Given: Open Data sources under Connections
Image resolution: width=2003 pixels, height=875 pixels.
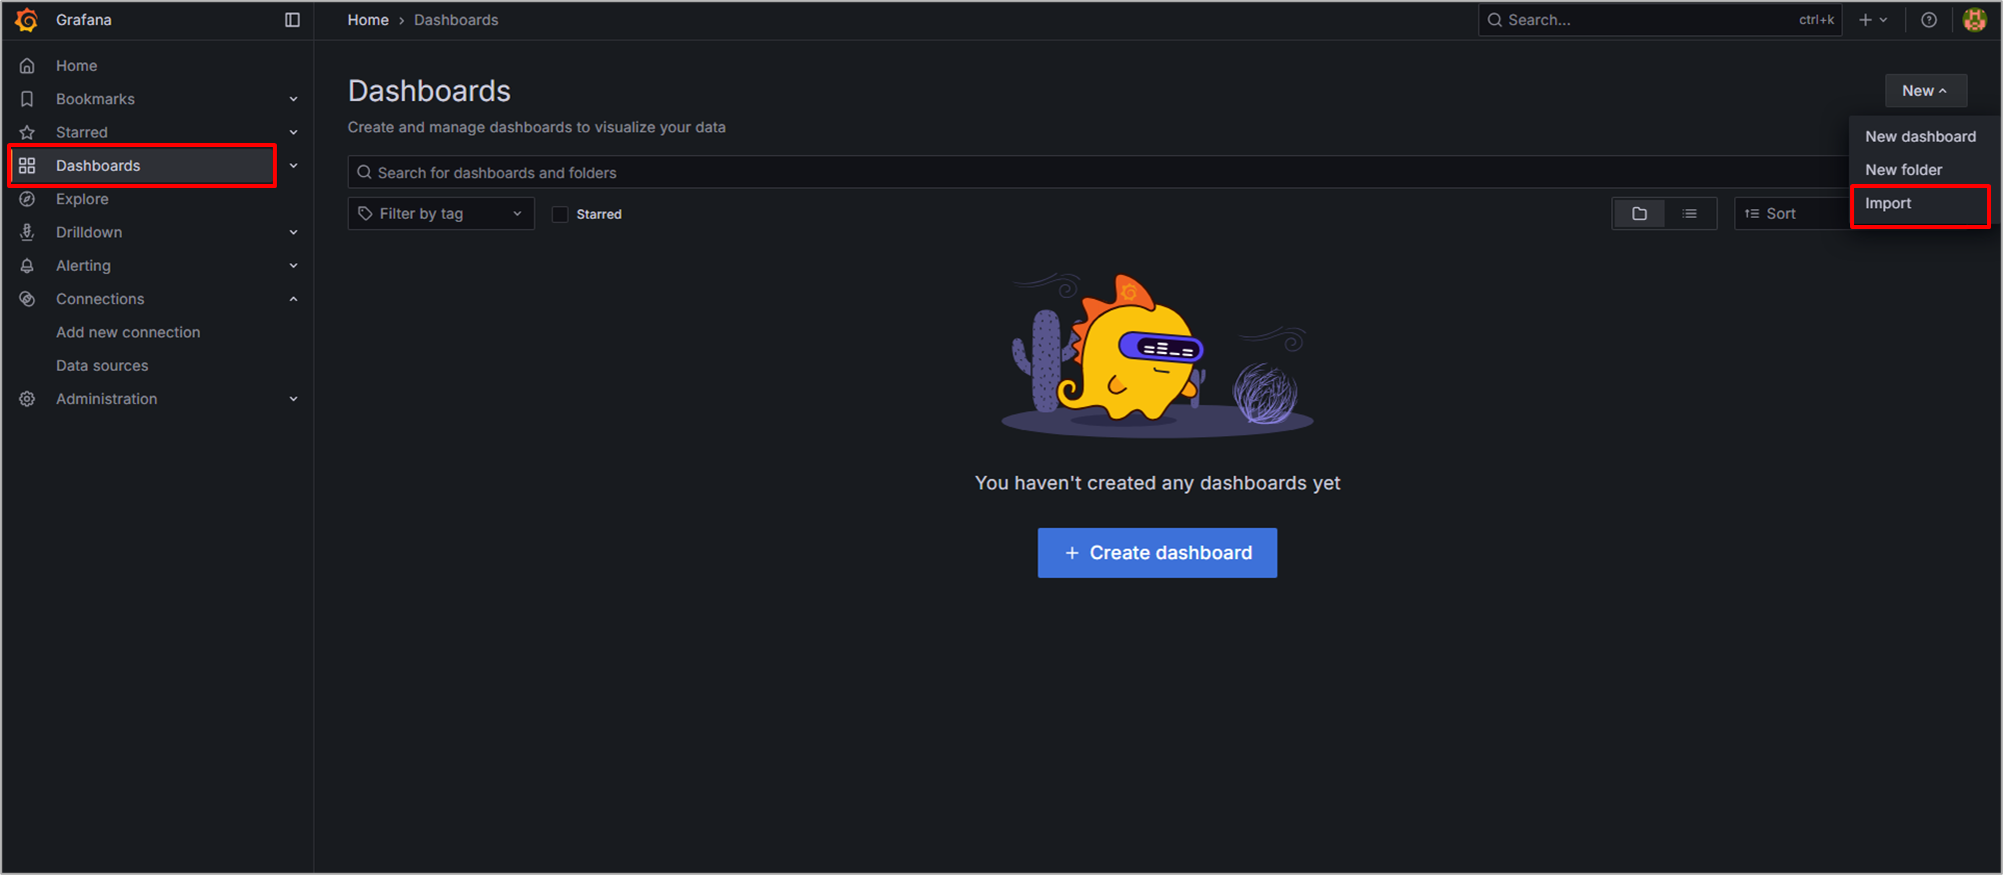Looking at the screenshot, I should pyautogui.click(x=102, y=366).
